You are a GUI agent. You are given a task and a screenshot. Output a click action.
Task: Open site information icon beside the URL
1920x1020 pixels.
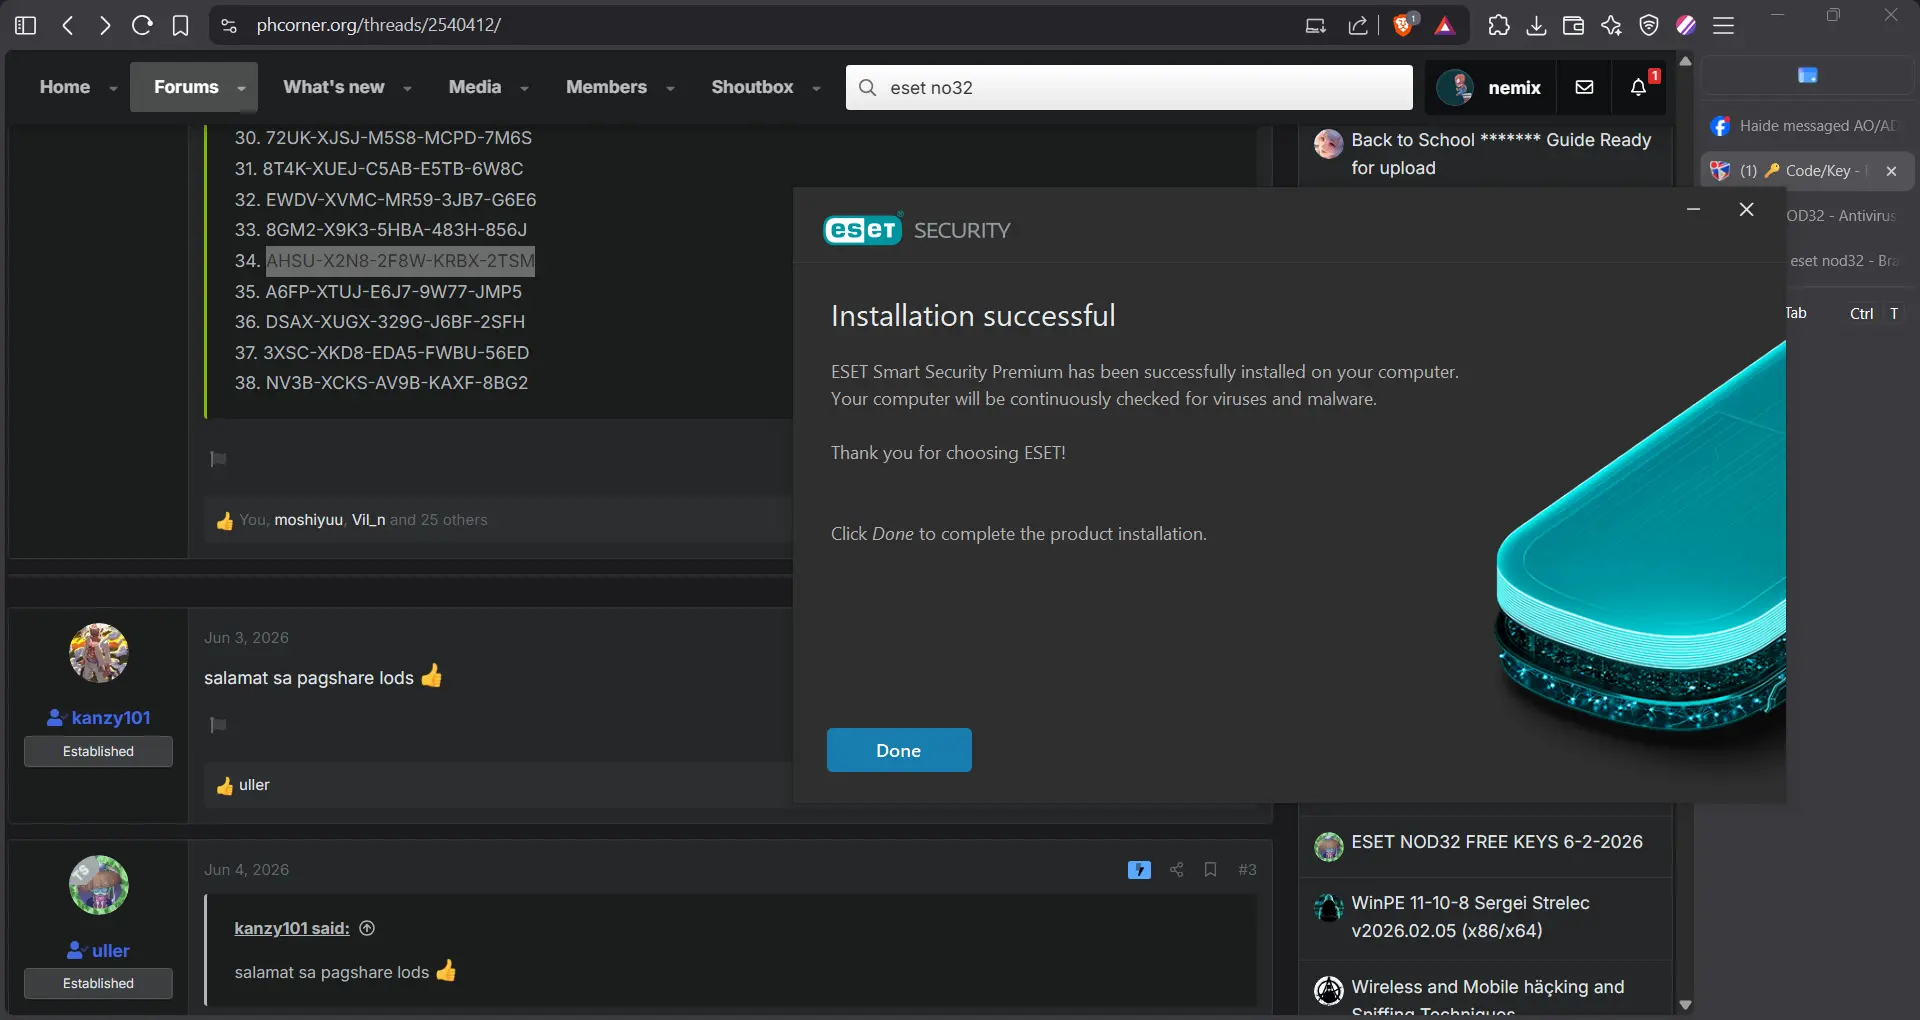coord(229,25)
